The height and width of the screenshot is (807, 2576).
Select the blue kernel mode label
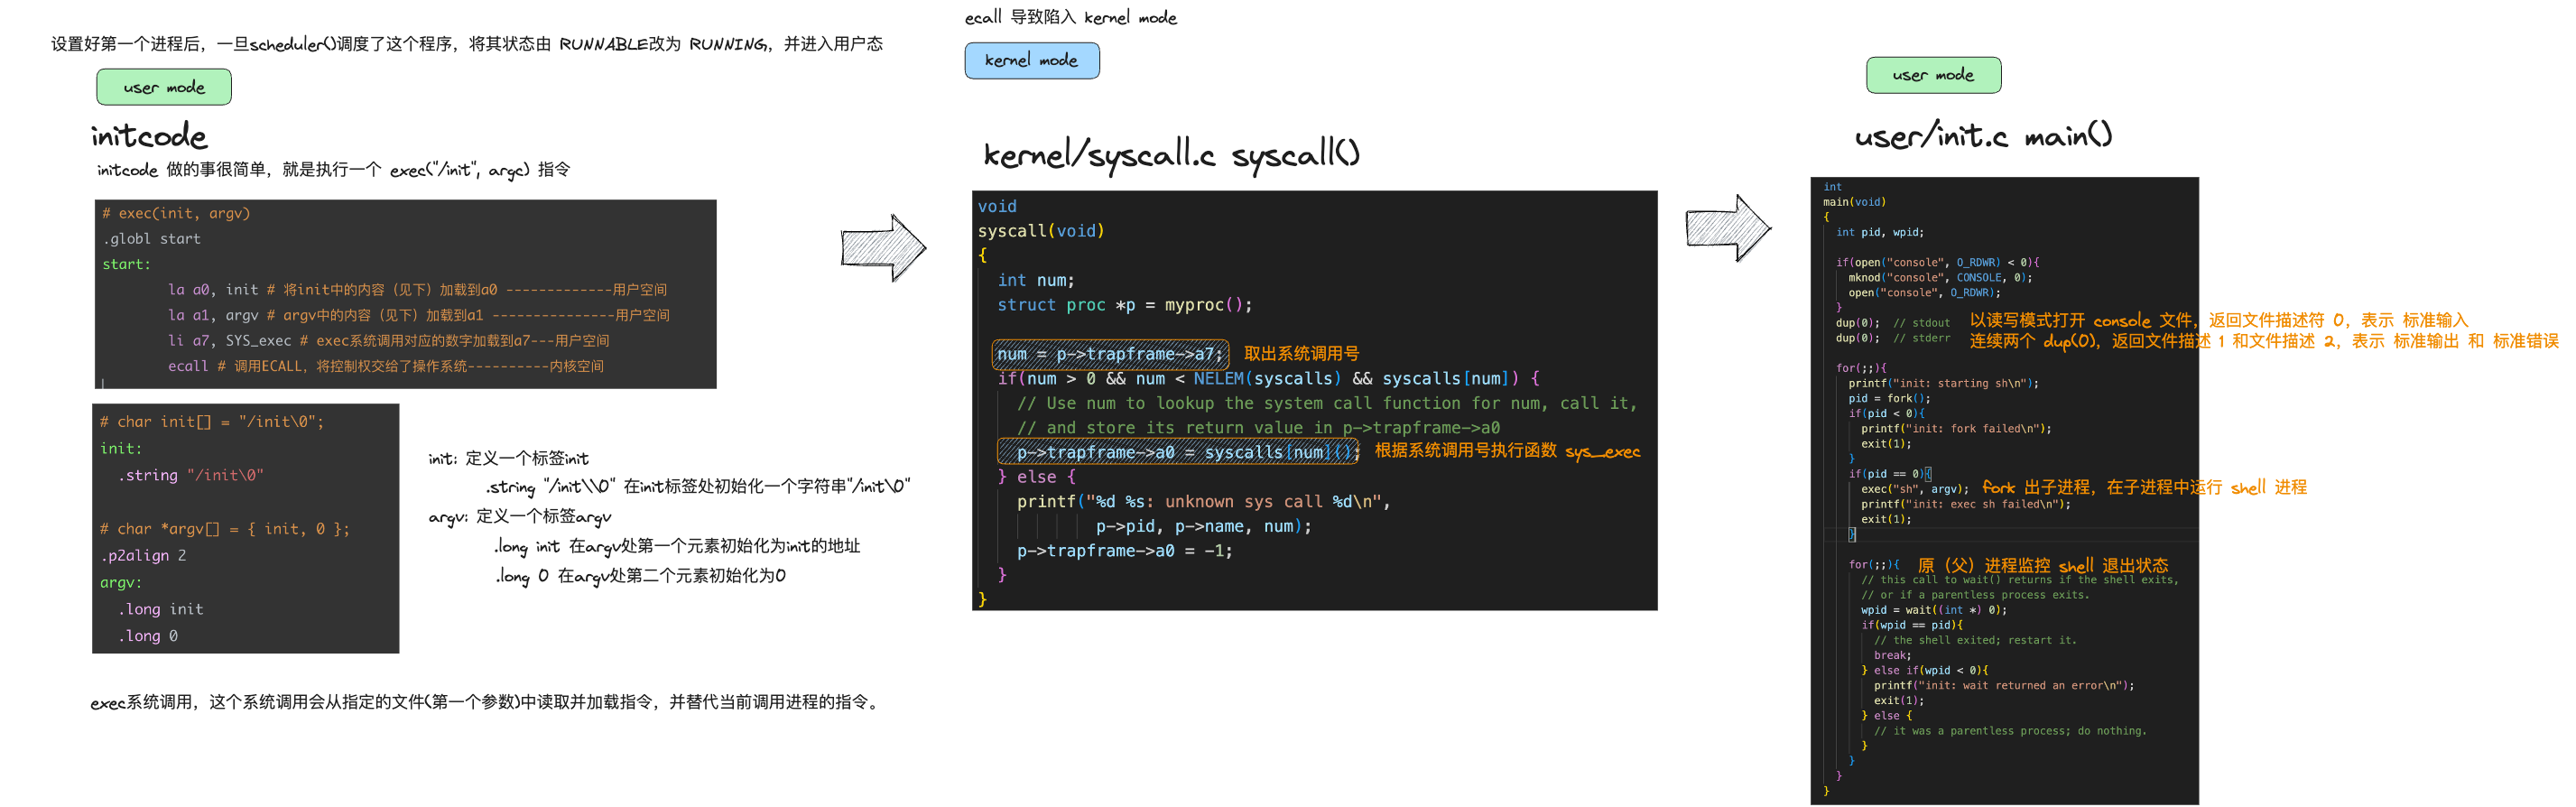(x=1032, y=60)
